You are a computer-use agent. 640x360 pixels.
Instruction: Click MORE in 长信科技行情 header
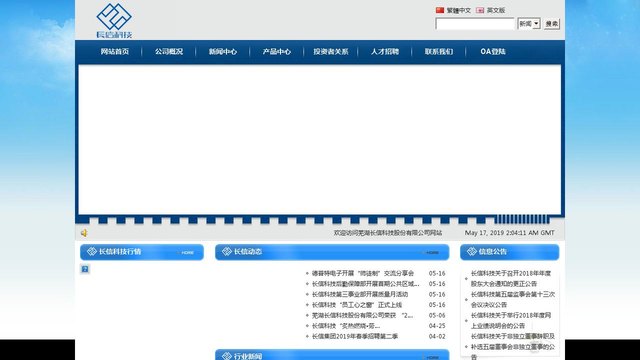(x=187, y=253)
